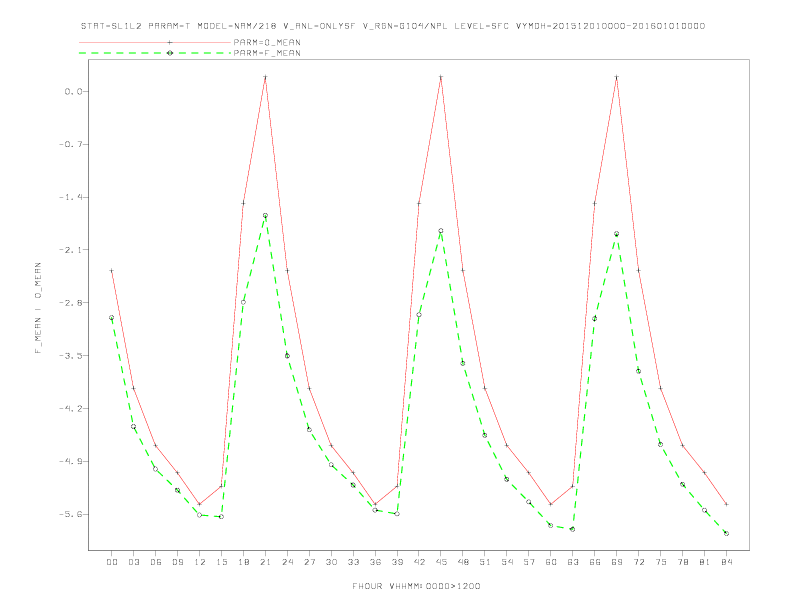The height and width of the screenshot is (612, 792).
Task: Click the x-axis tick label 09
Action: coord(177,562)
